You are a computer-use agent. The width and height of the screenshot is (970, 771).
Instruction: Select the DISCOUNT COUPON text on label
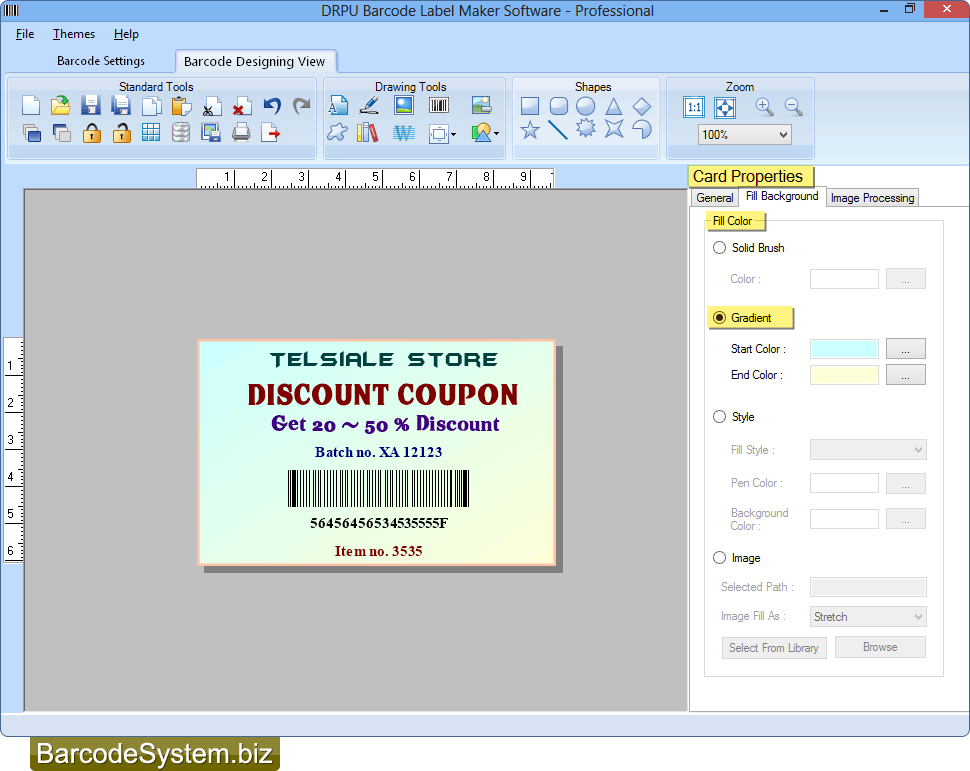(x=383, y=395)
